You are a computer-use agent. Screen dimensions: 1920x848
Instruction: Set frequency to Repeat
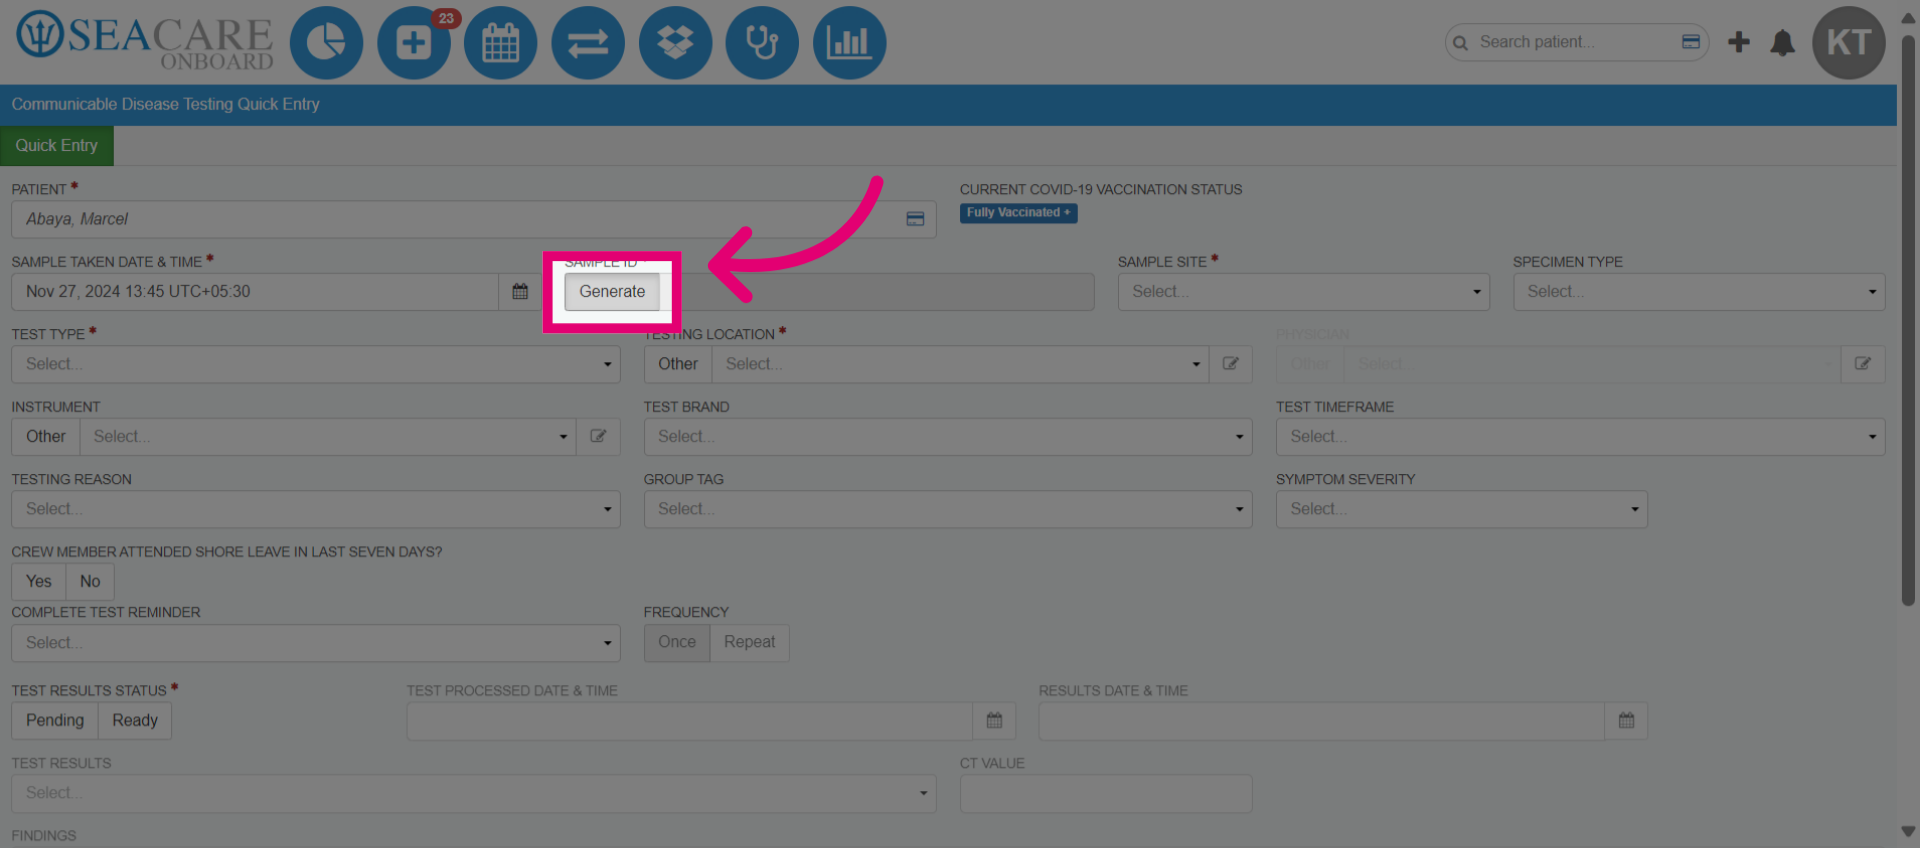(750, 643)
